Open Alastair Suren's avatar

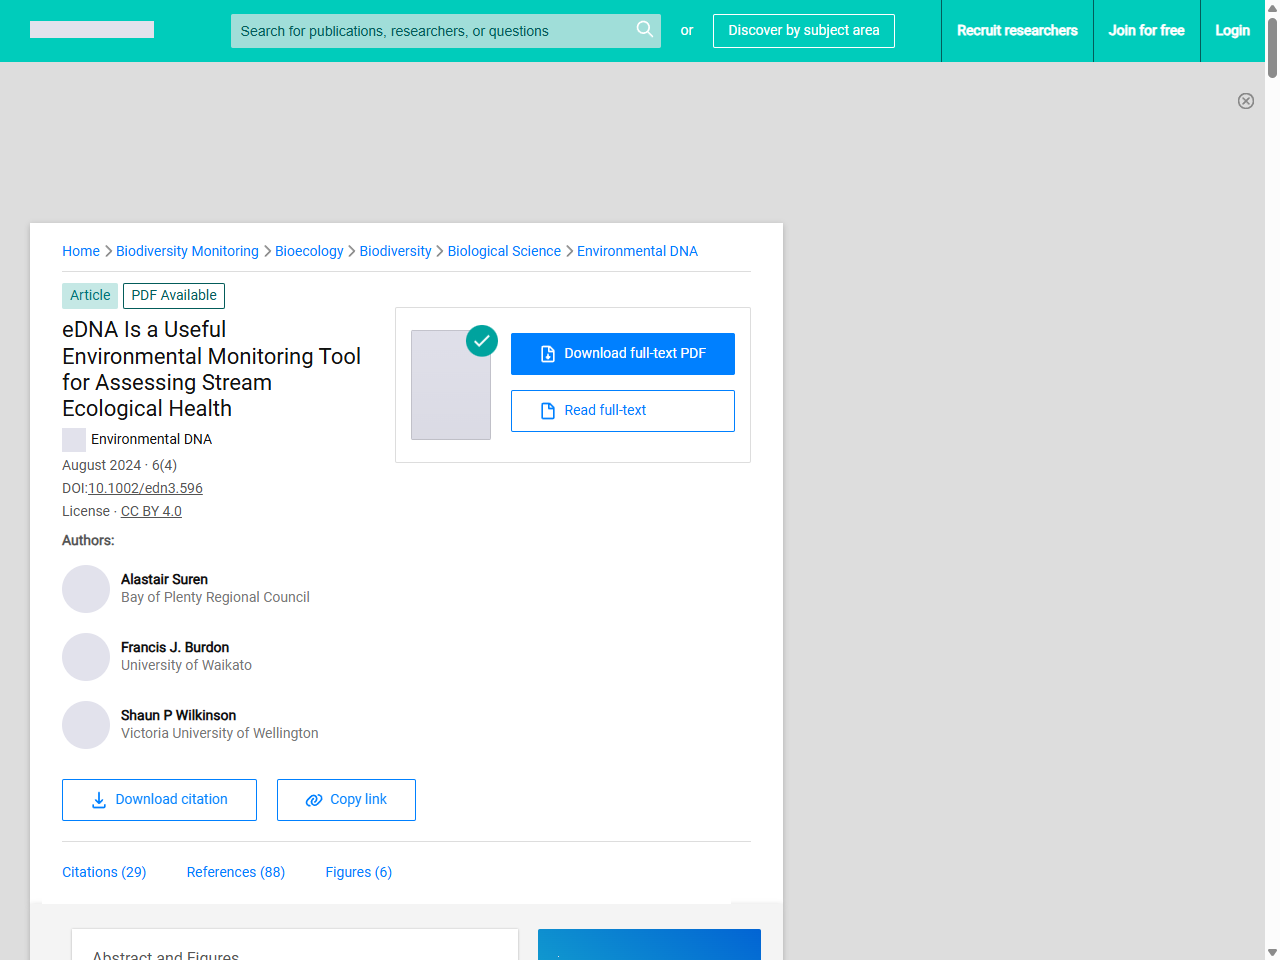tap(86, 589)
